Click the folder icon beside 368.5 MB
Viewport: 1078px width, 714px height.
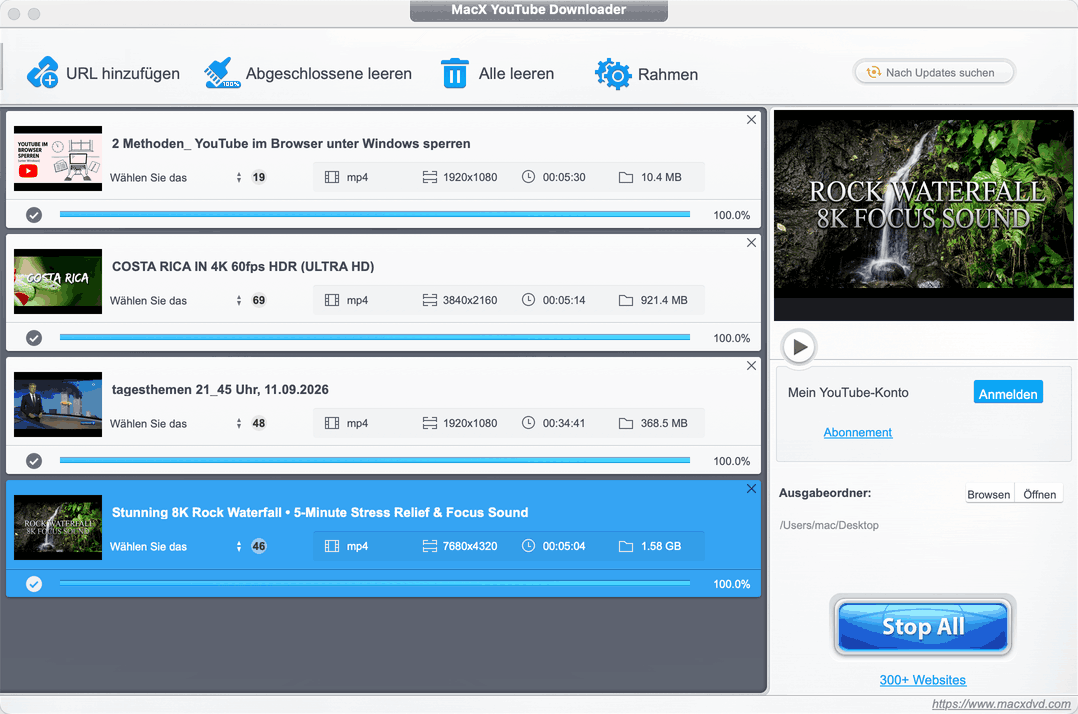[626, 423]
